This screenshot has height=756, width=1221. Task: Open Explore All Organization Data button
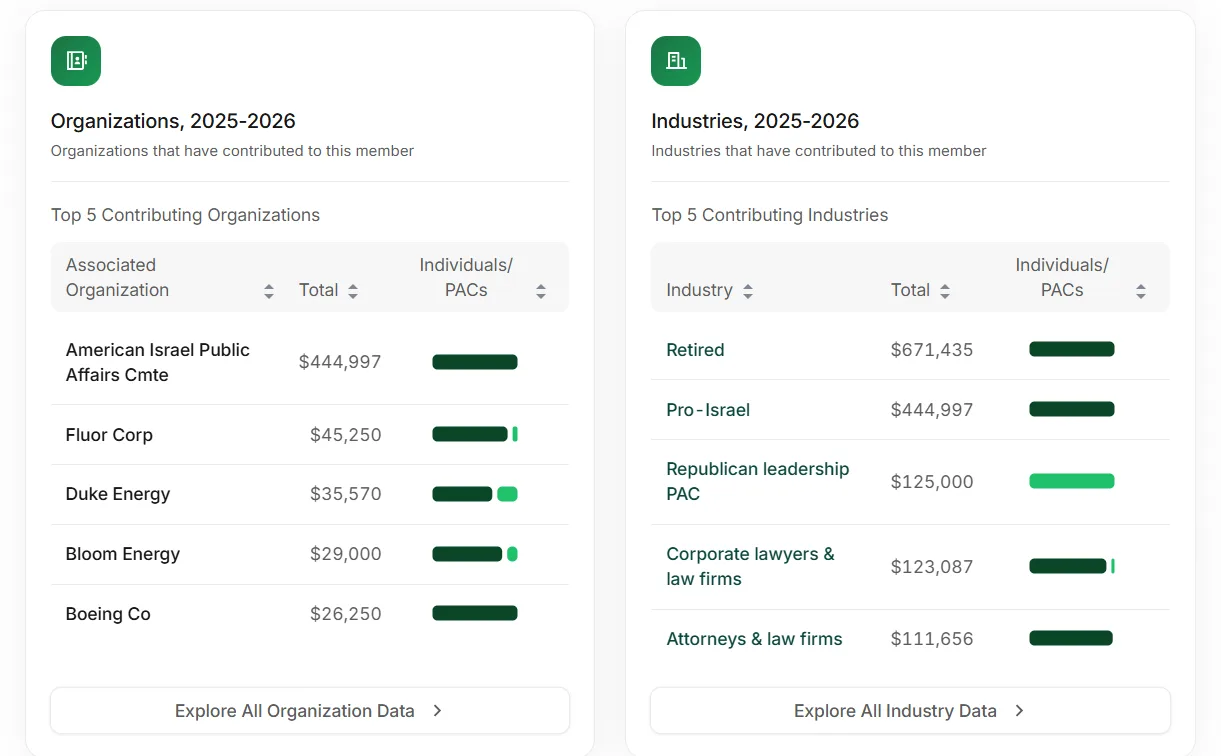pos(310,711)
